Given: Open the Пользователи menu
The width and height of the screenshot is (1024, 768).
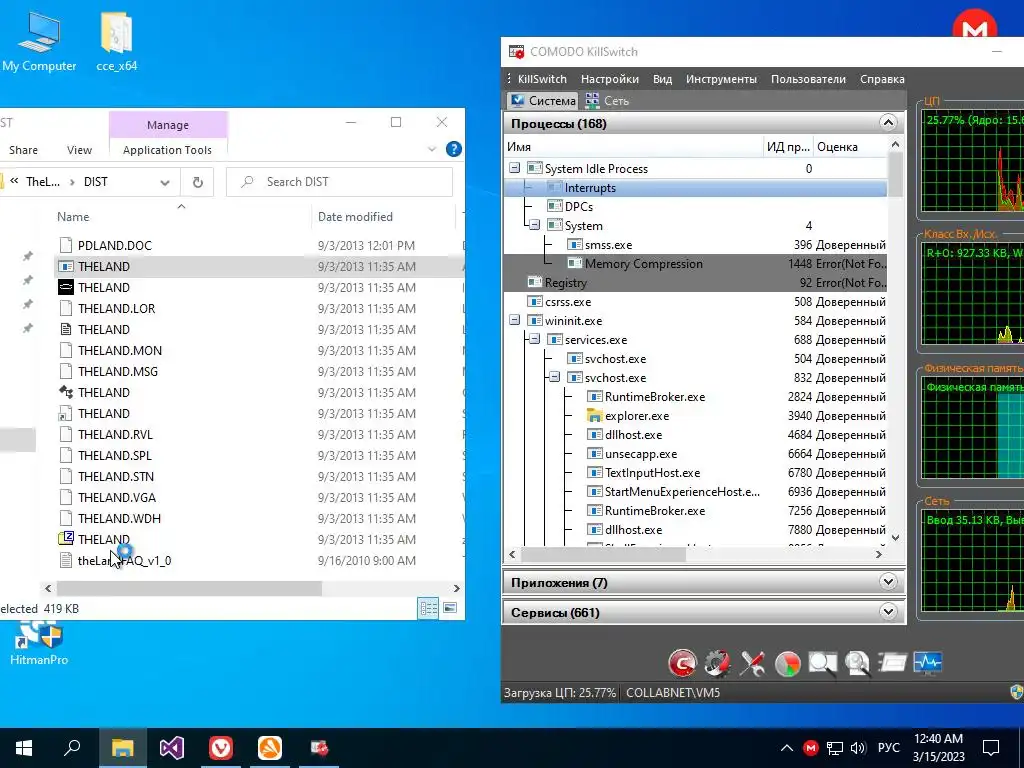Looking at the screenshot, I should [x=808, y=79].
